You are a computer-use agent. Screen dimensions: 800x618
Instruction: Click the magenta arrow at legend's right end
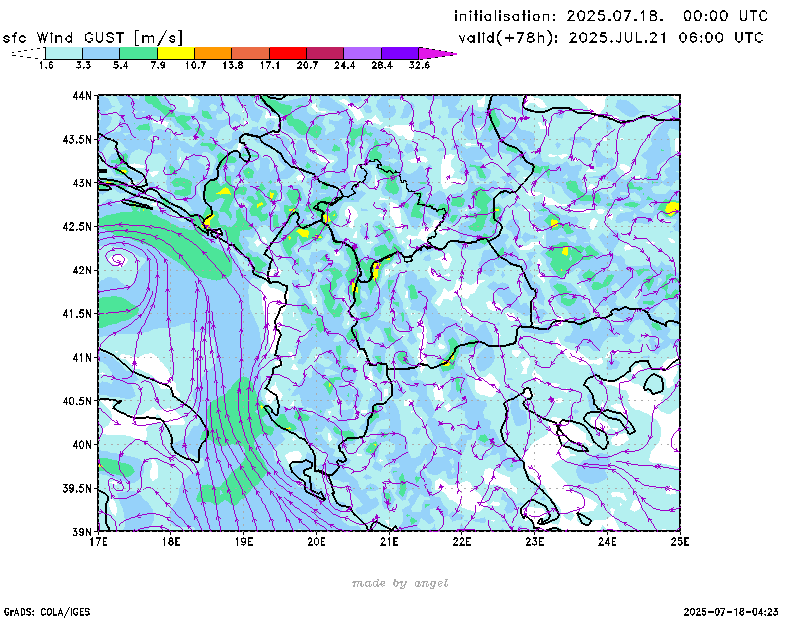point(436,52)
